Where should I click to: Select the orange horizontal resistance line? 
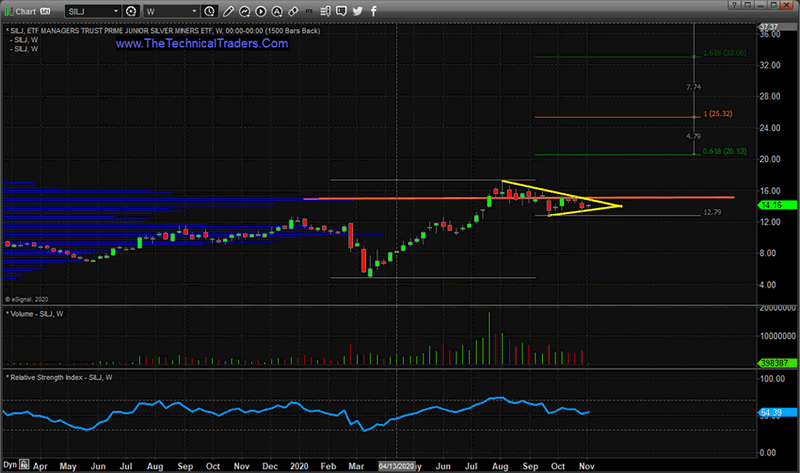coord(650,198)
